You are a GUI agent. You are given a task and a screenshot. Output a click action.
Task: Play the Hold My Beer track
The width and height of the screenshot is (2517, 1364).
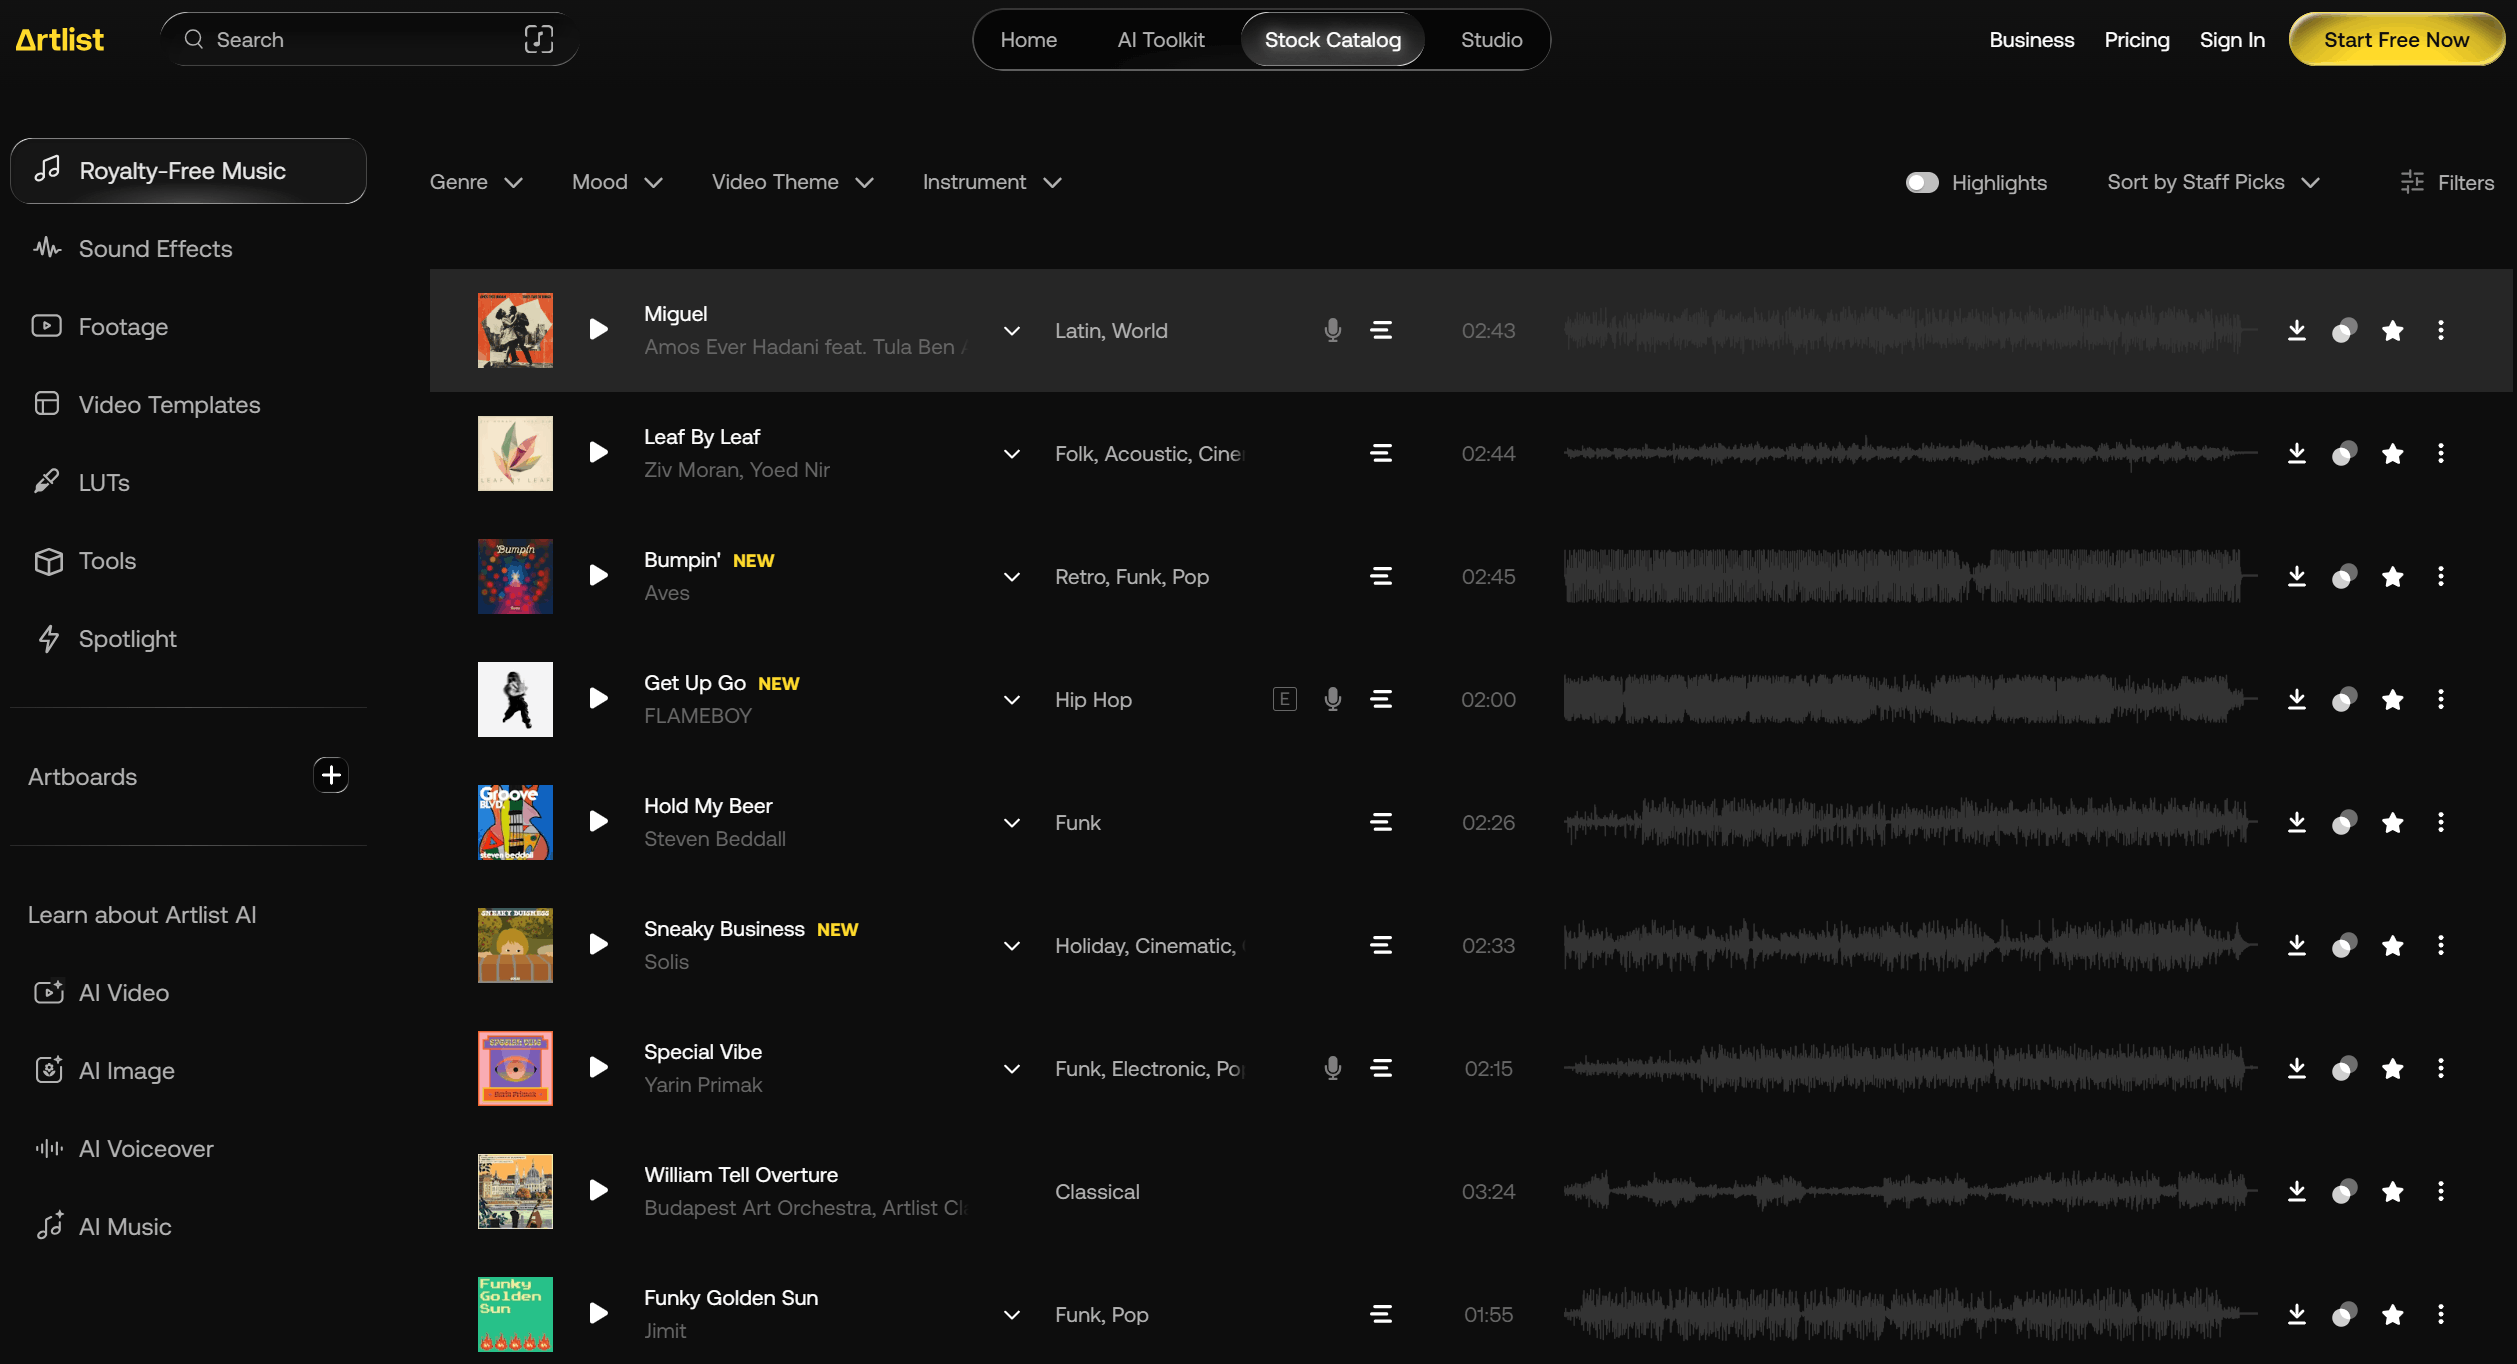[x=598, y=821]
